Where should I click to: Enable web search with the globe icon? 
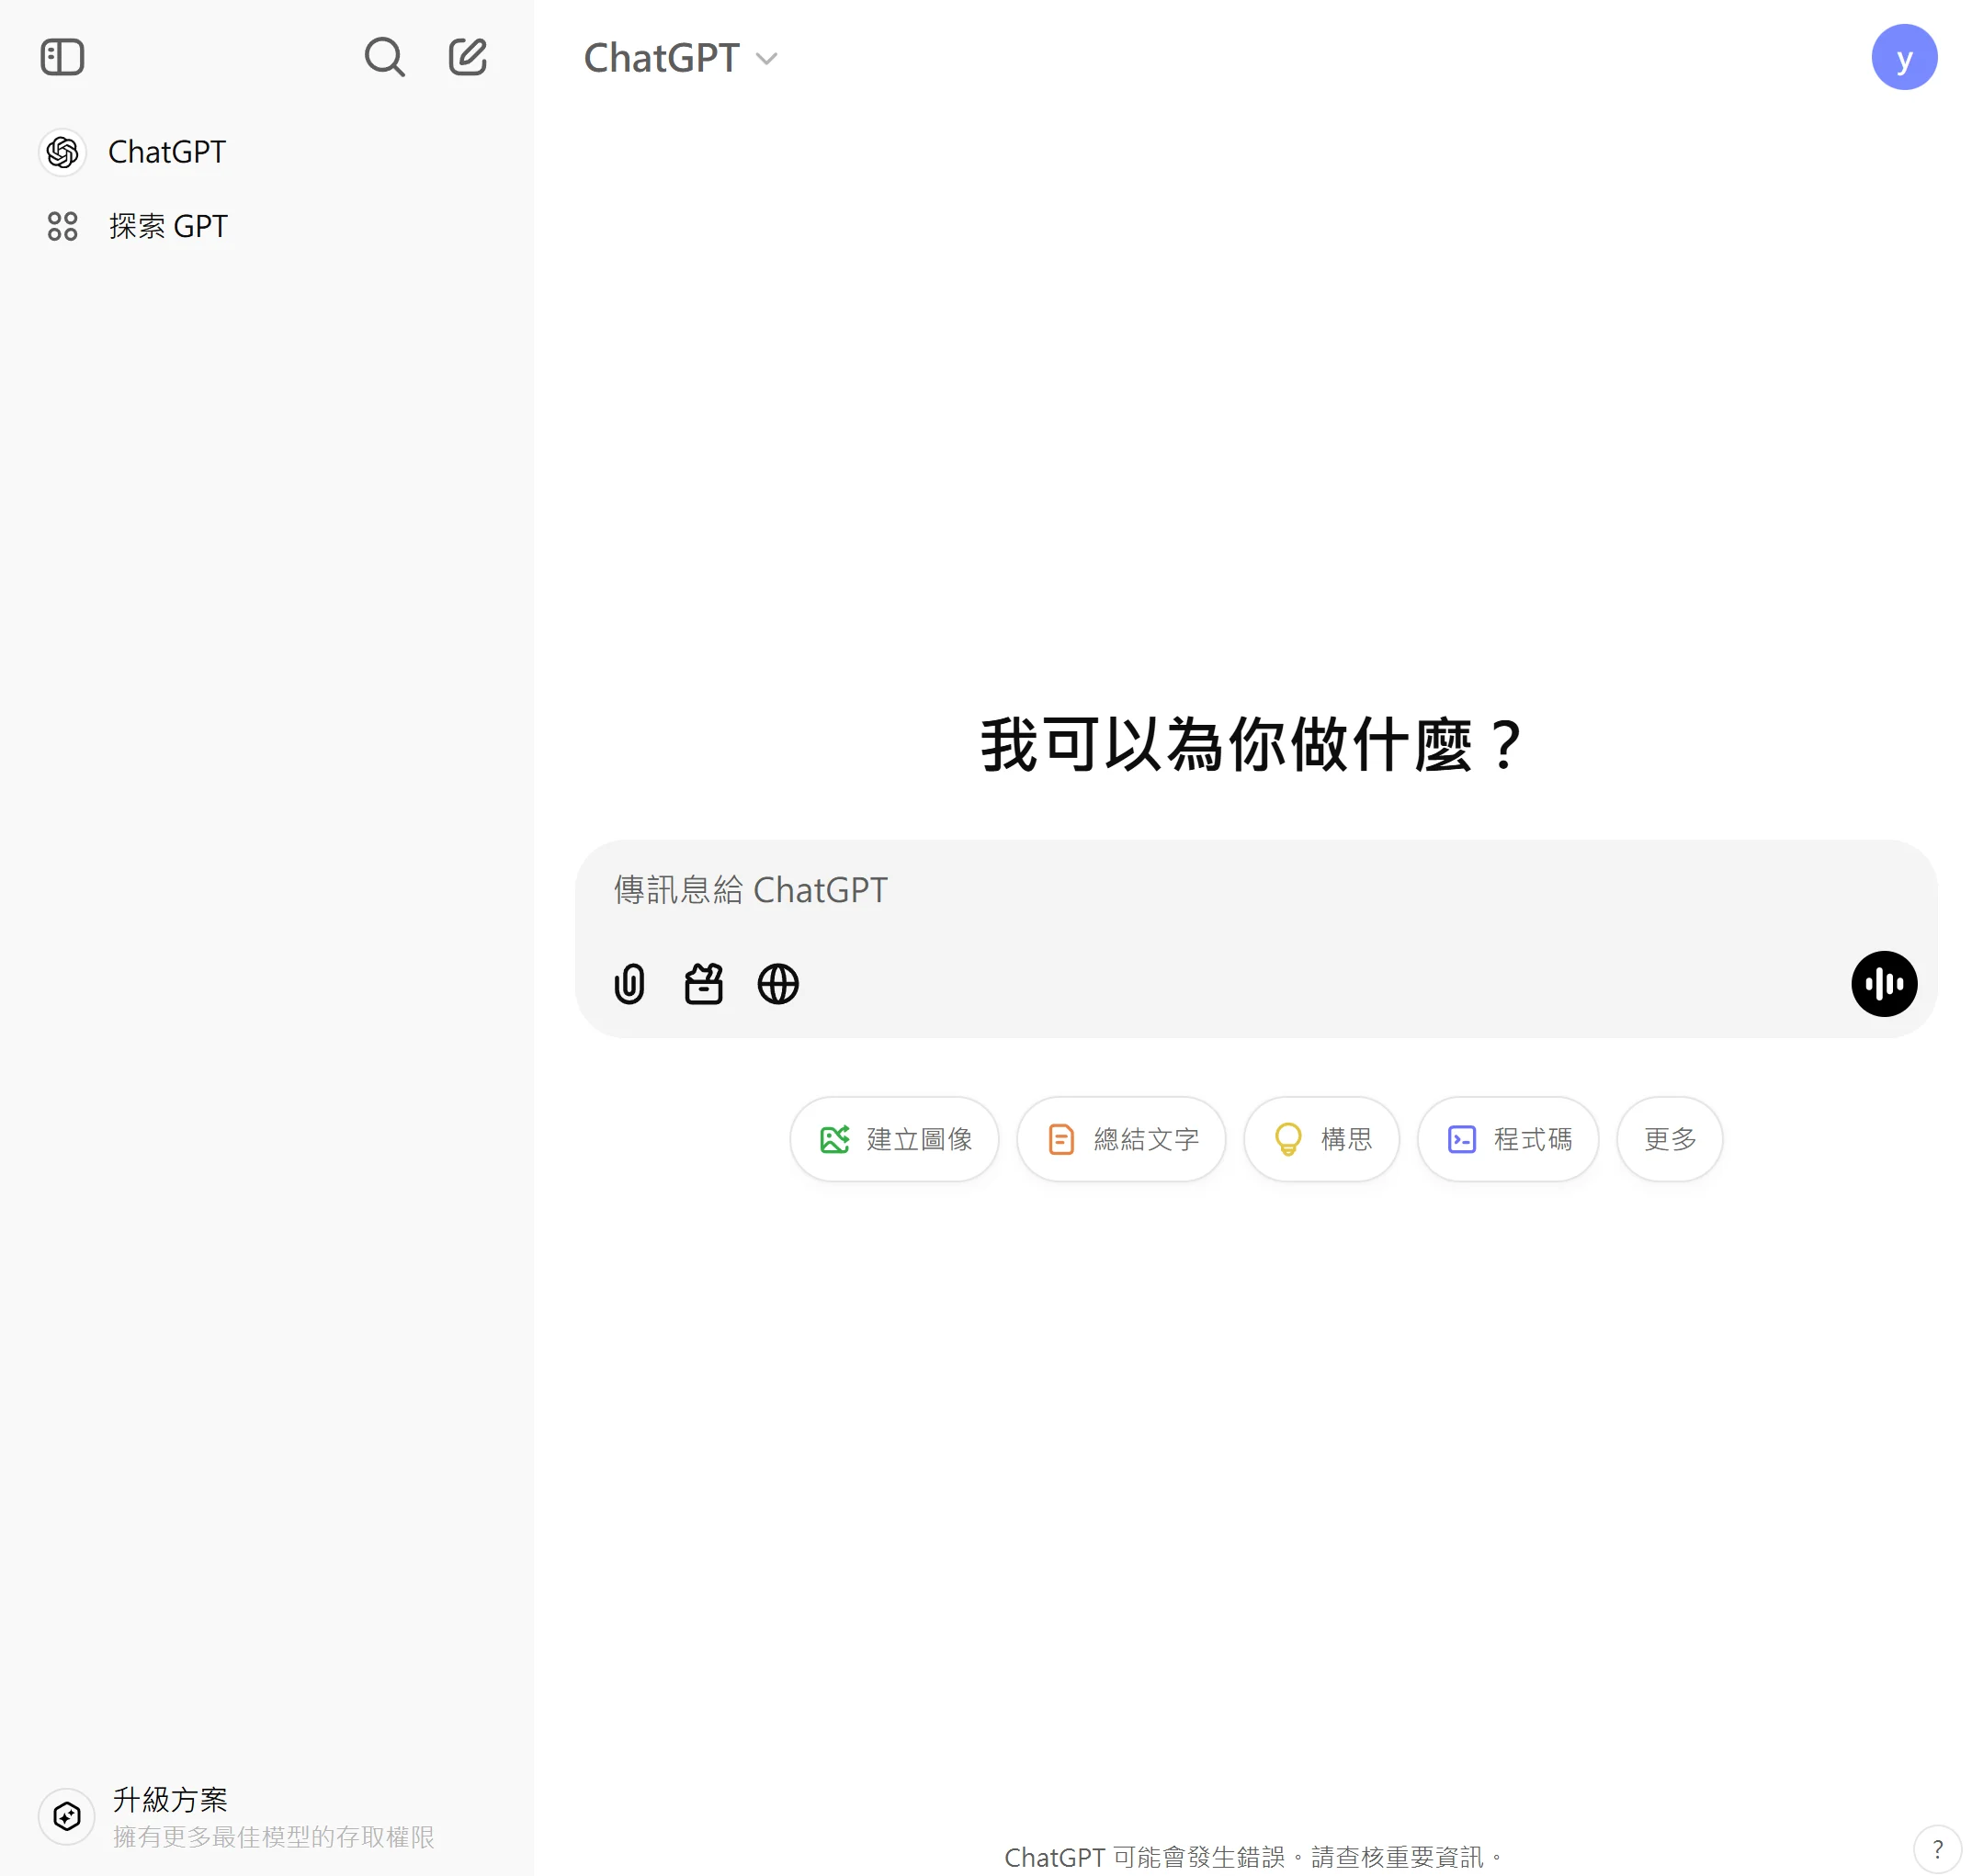click(x=777, y=983)
